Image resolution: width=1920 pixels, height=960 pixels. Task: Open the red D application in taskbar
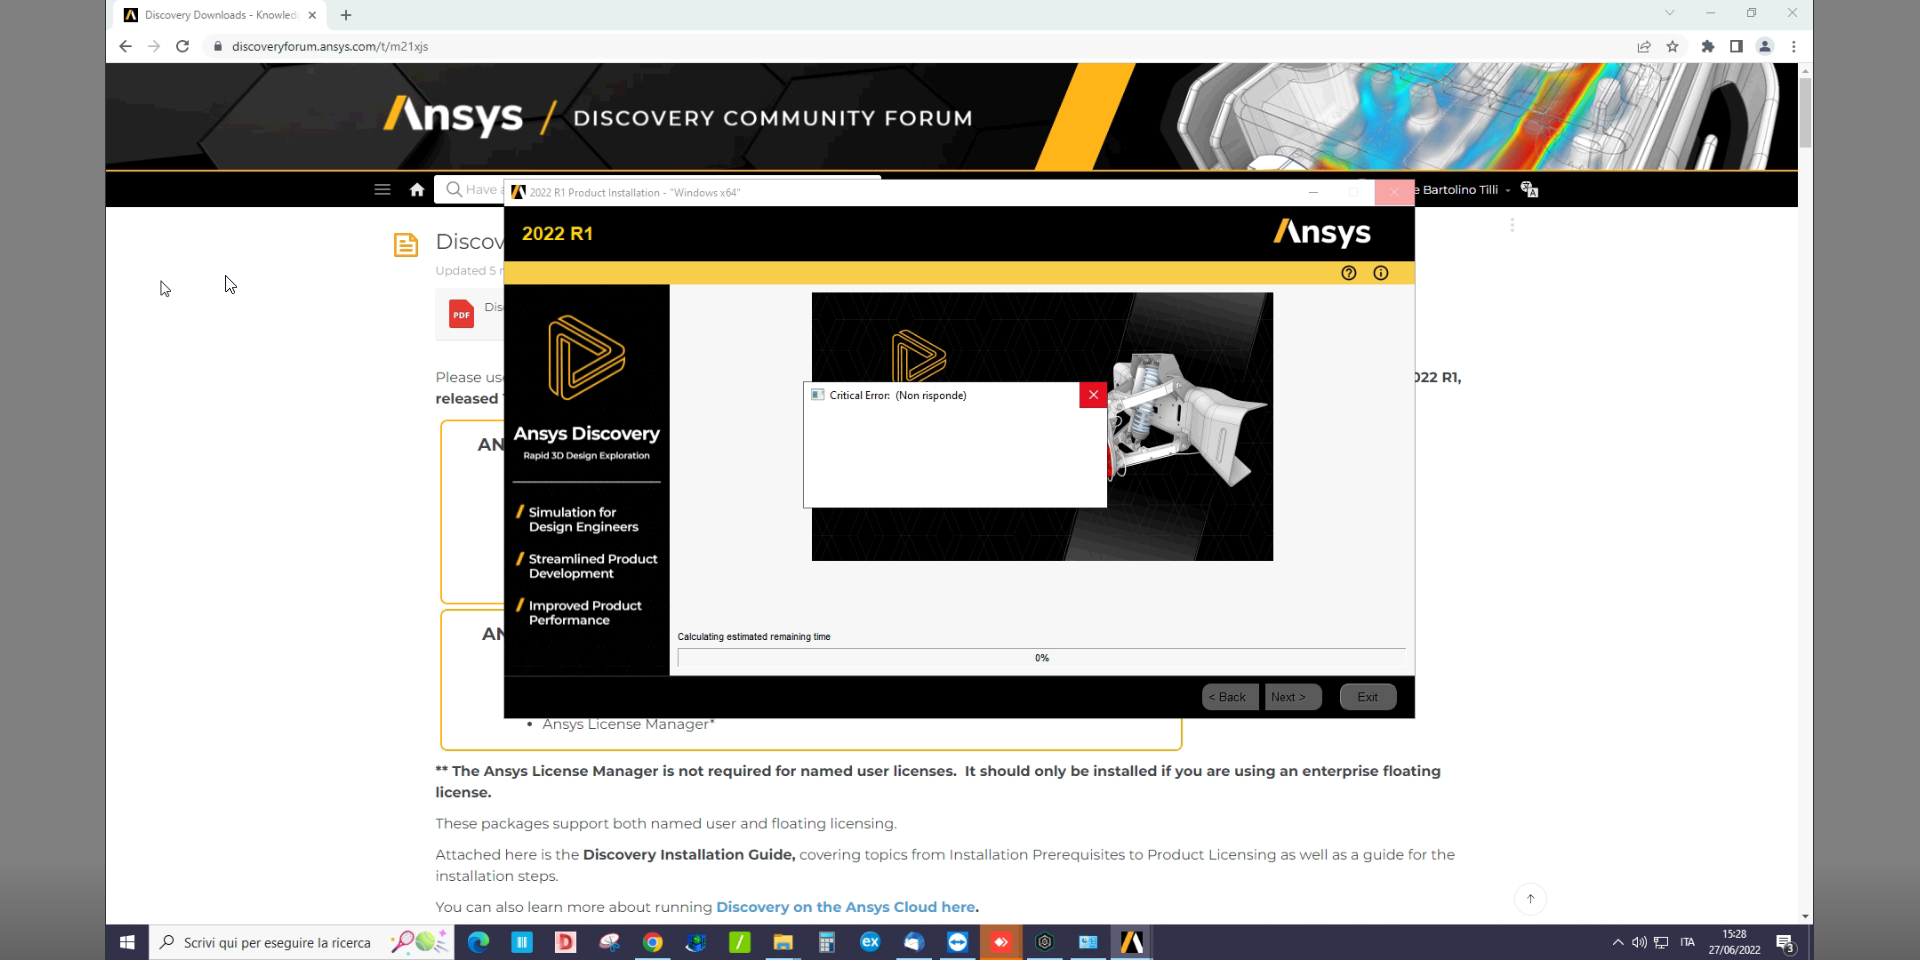tap(566, 942)
